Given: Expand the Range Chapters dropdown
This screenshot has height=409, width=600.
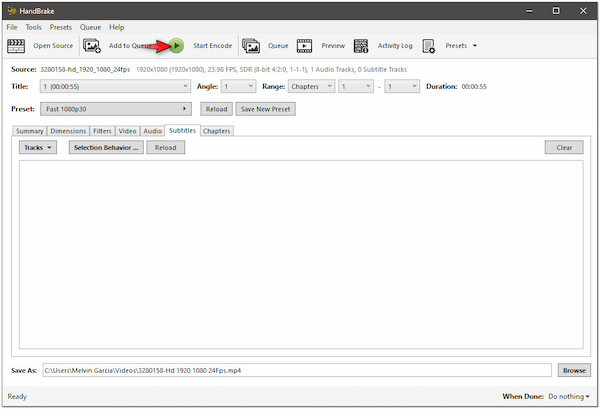Looking at the screenshot, I should (312, 87).
